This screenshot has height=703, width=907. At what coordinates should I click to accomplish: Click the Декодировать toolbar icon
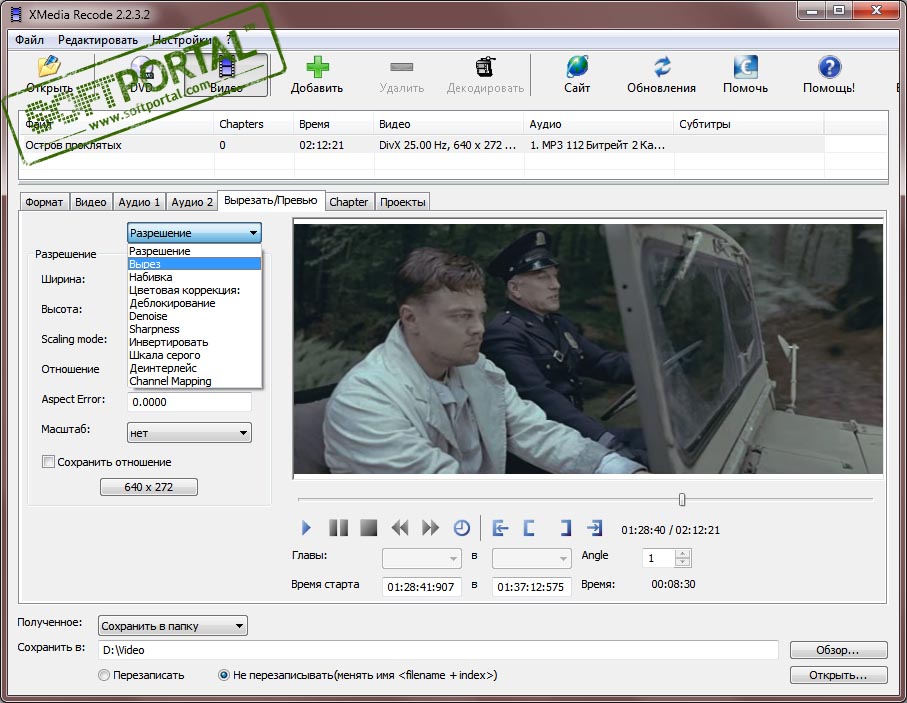coord(485,67)
